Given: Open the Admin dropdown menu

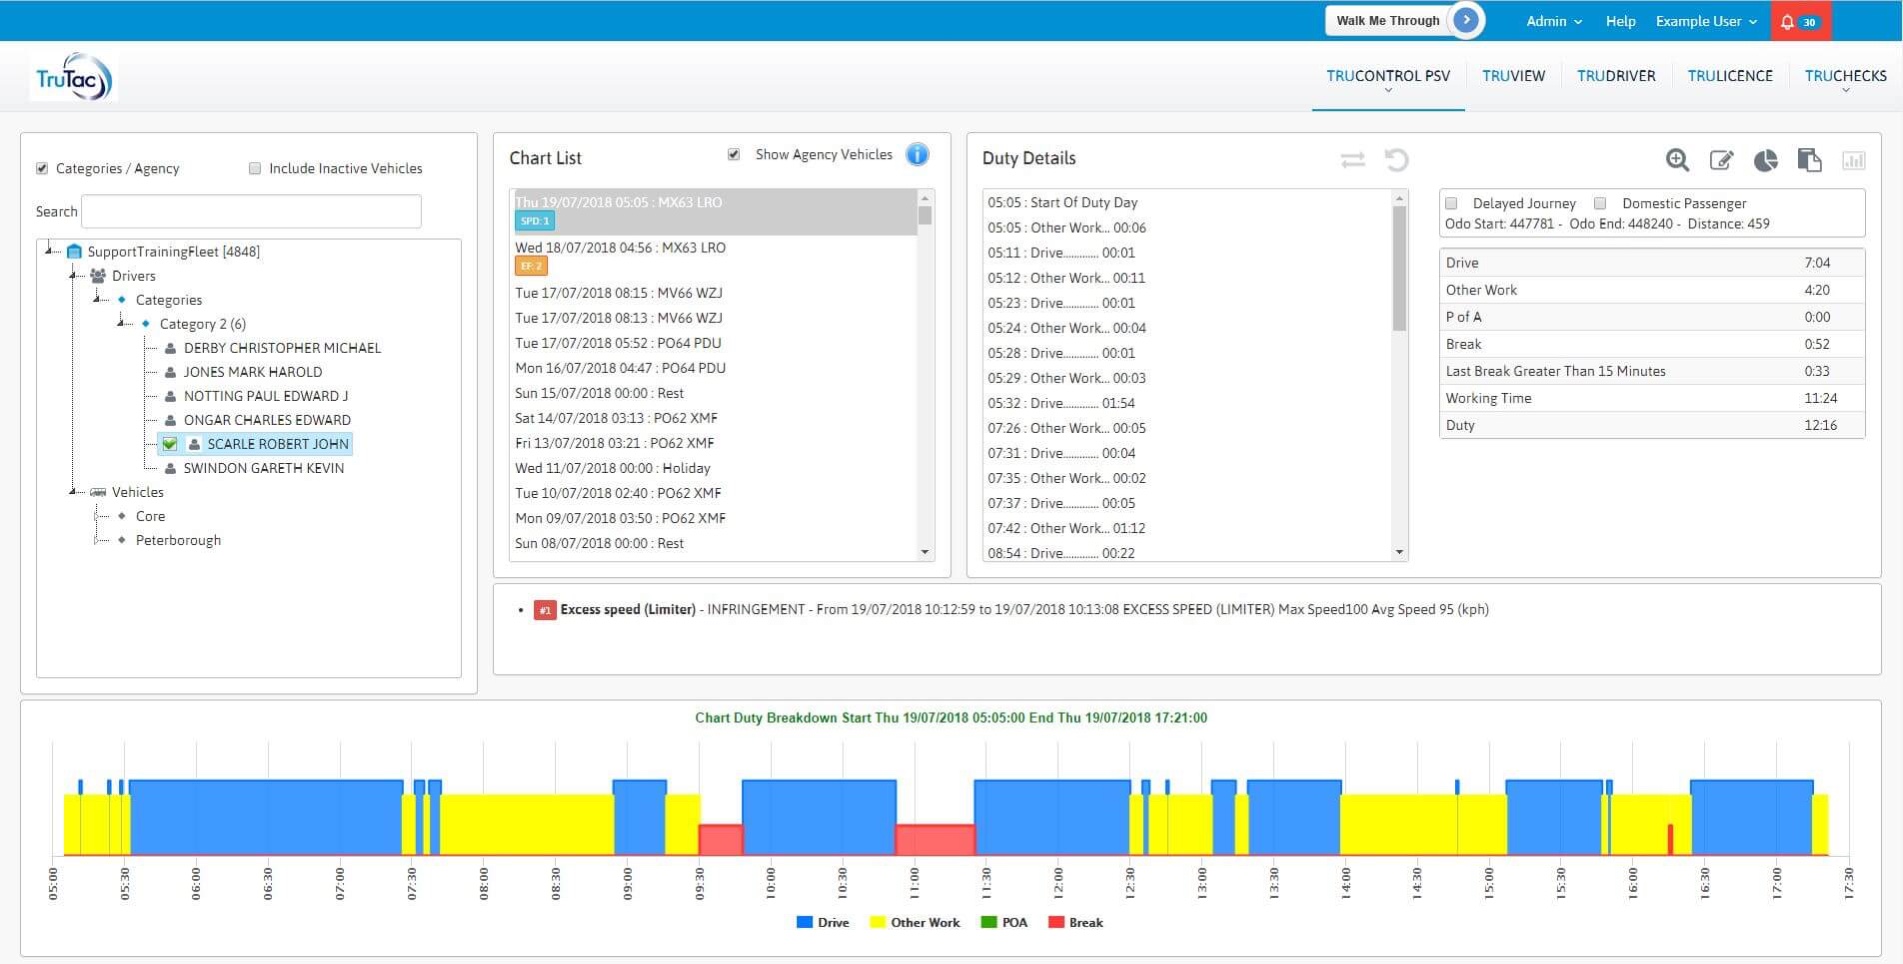Looking at the screenshot, I should click(x=1553, y=20).
